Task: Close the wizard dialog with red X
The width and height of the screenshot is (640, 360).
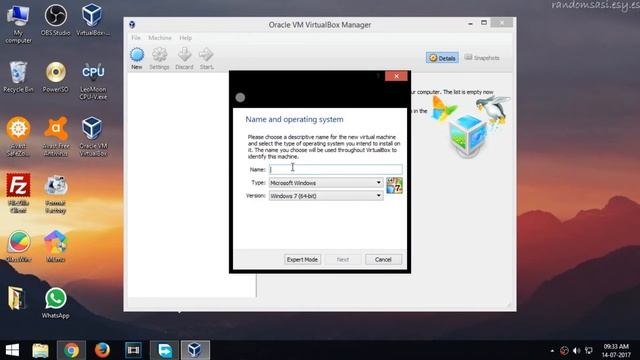Action: 396,76
